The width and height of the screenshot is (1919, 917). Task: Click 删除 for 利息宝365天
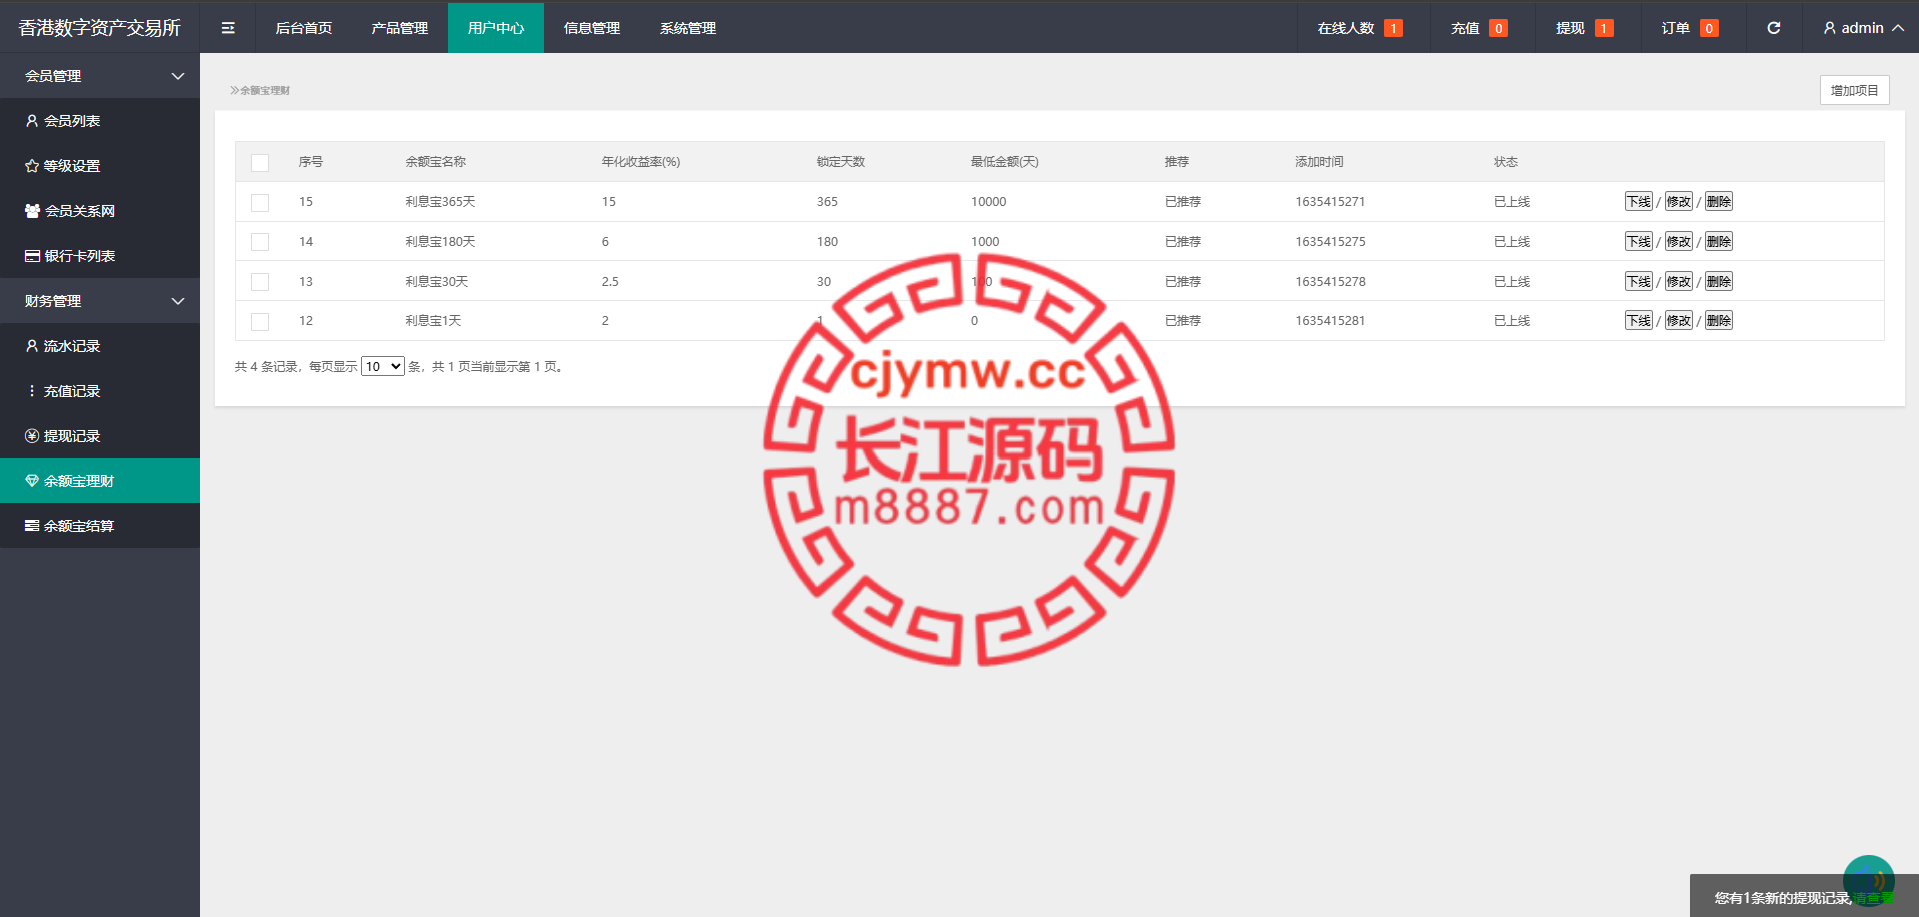click(1718, 201)
